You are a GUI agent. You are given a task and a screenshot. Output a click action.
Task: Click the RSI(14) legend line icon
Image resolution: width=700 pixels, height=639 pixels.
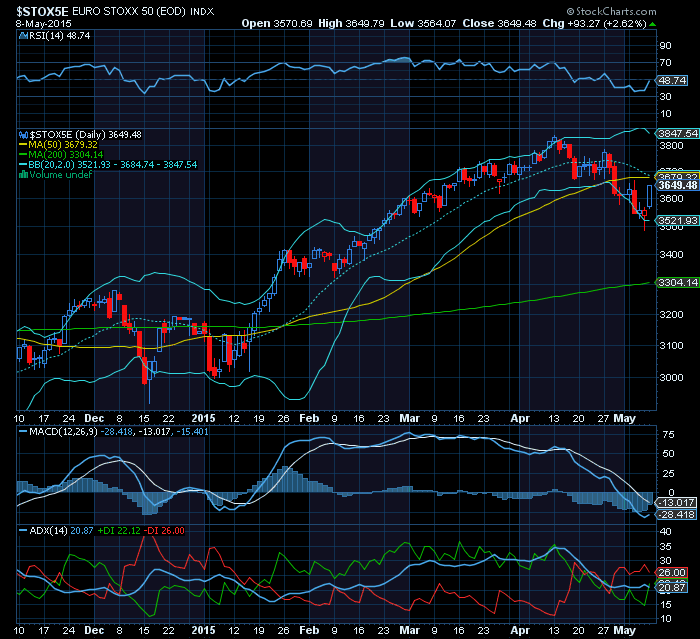click(23, 36)
